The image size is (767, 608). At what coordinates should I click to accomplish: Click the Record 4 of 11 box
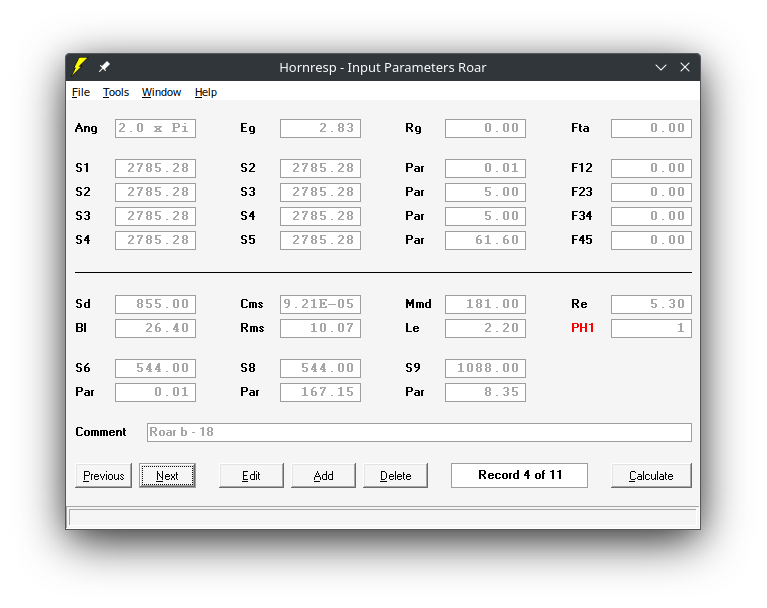[519, 475]
